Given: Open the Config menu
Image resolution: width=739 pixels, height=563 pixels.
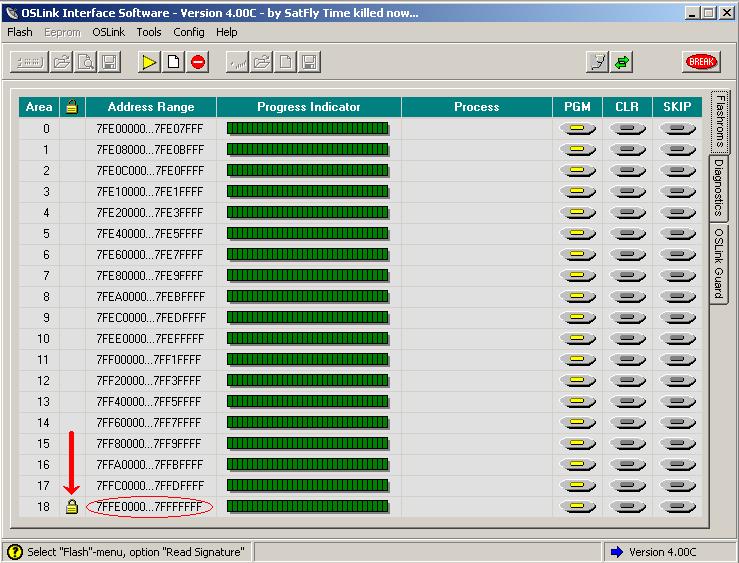Looking at the screenshot, I should [x=189, y=32].
